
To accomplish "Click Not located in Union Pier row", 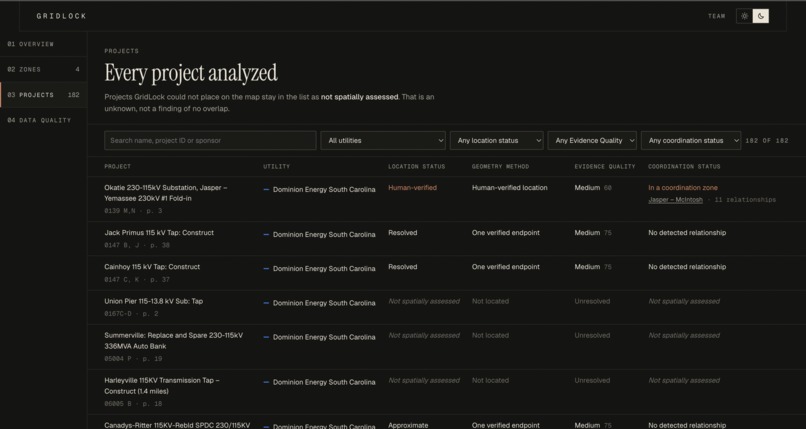I will (x=490, y=301).
